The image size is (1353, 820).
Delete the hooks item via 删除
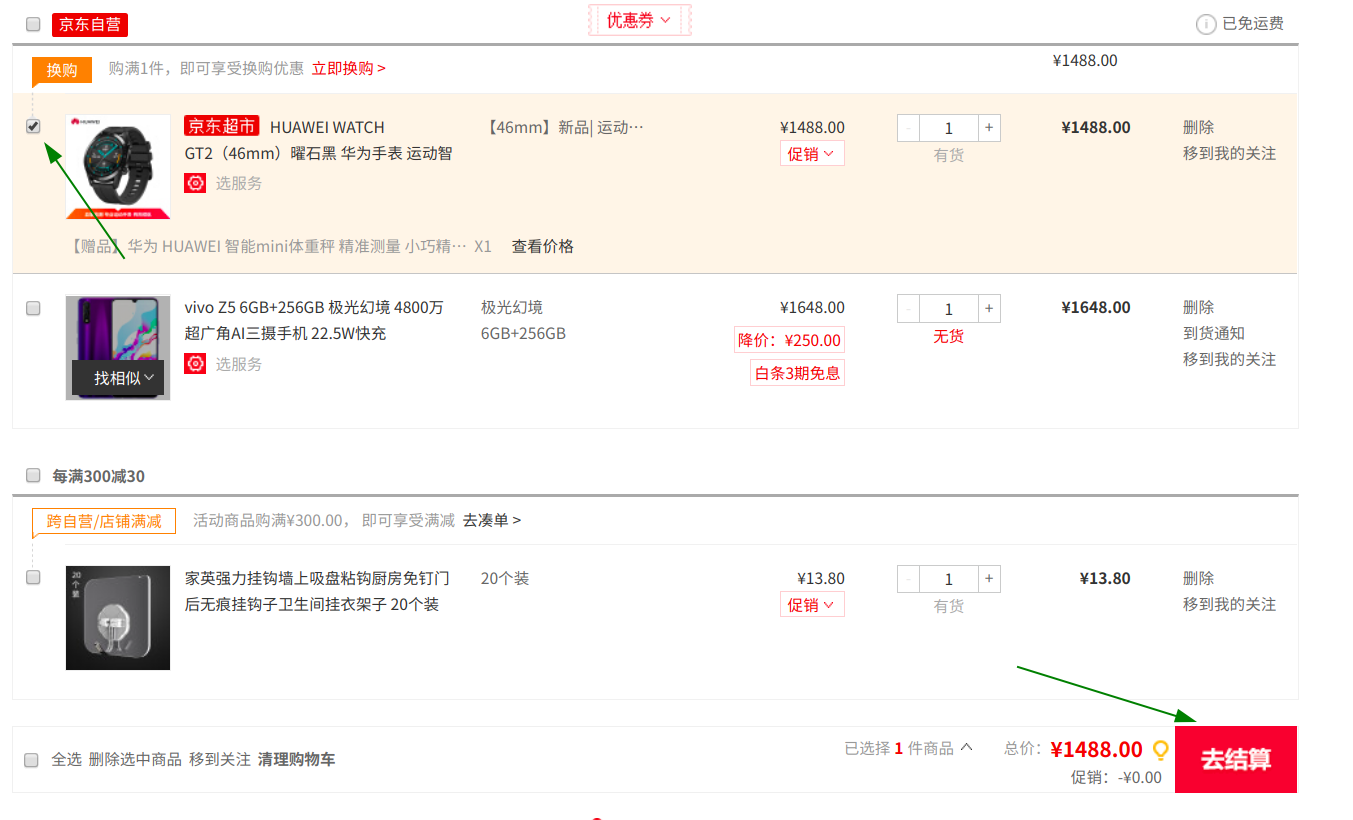[1198, 578]
